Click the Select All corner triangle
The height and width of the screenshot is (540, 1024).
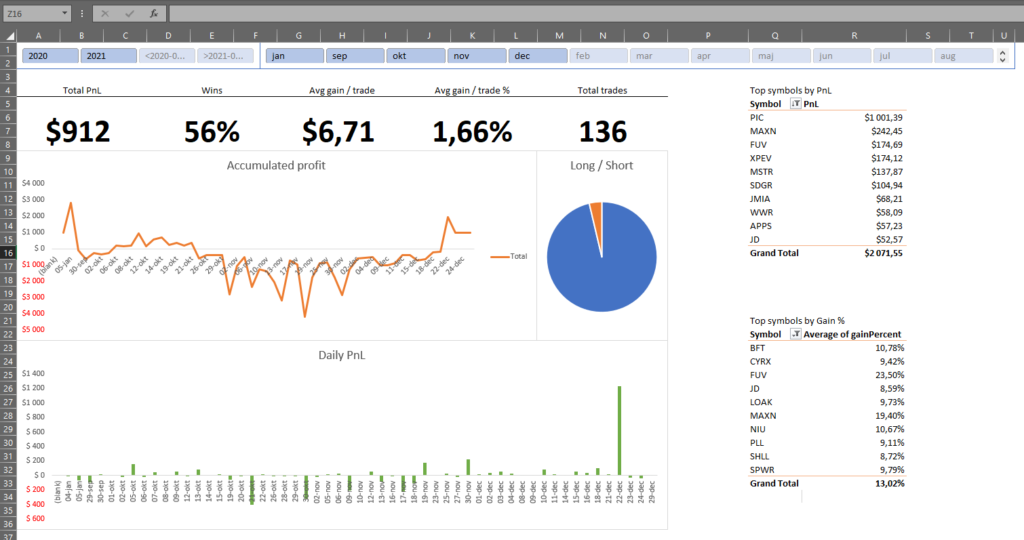8,35
